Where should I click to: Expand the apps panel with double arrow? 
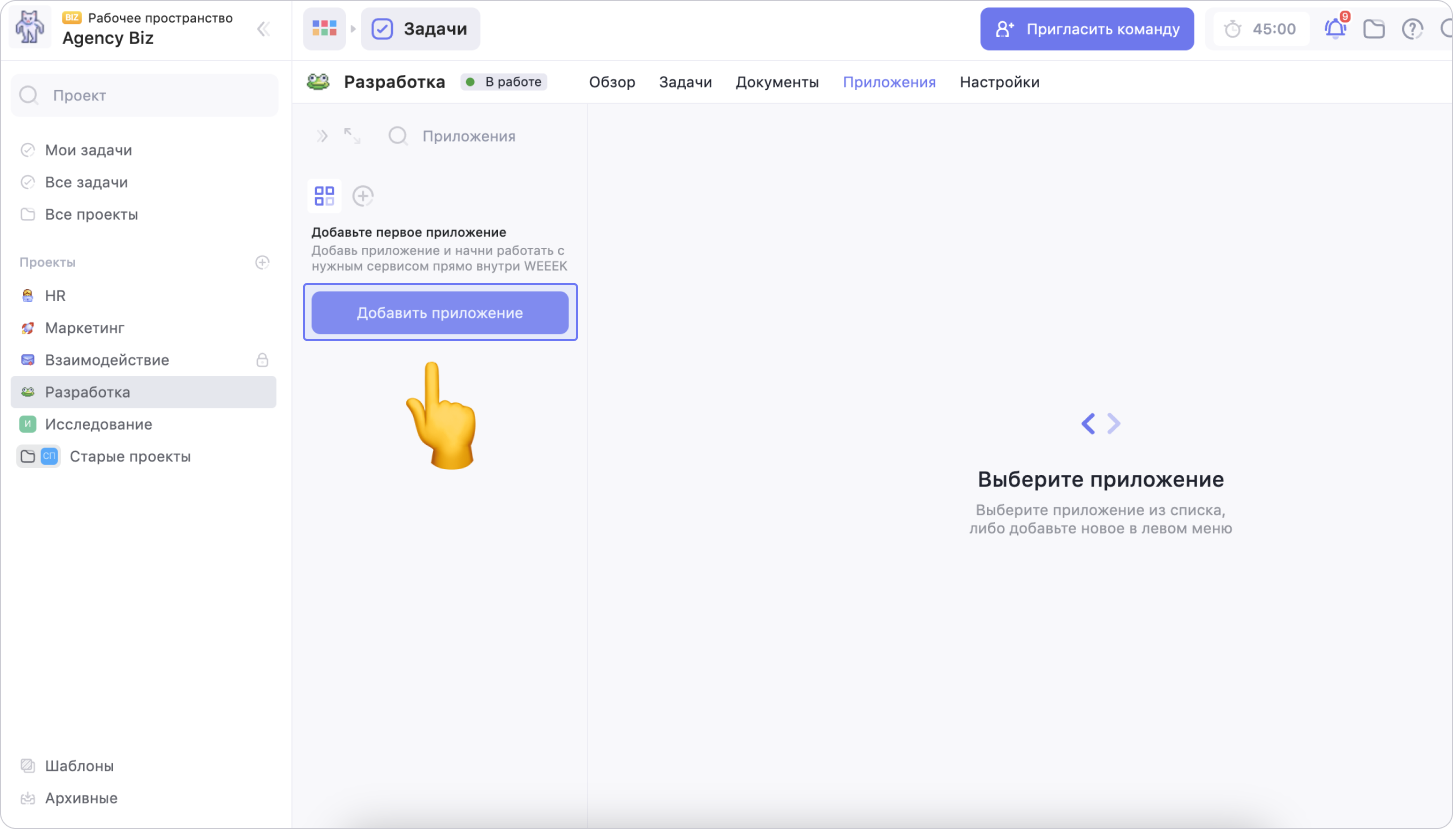coord(322,136)
